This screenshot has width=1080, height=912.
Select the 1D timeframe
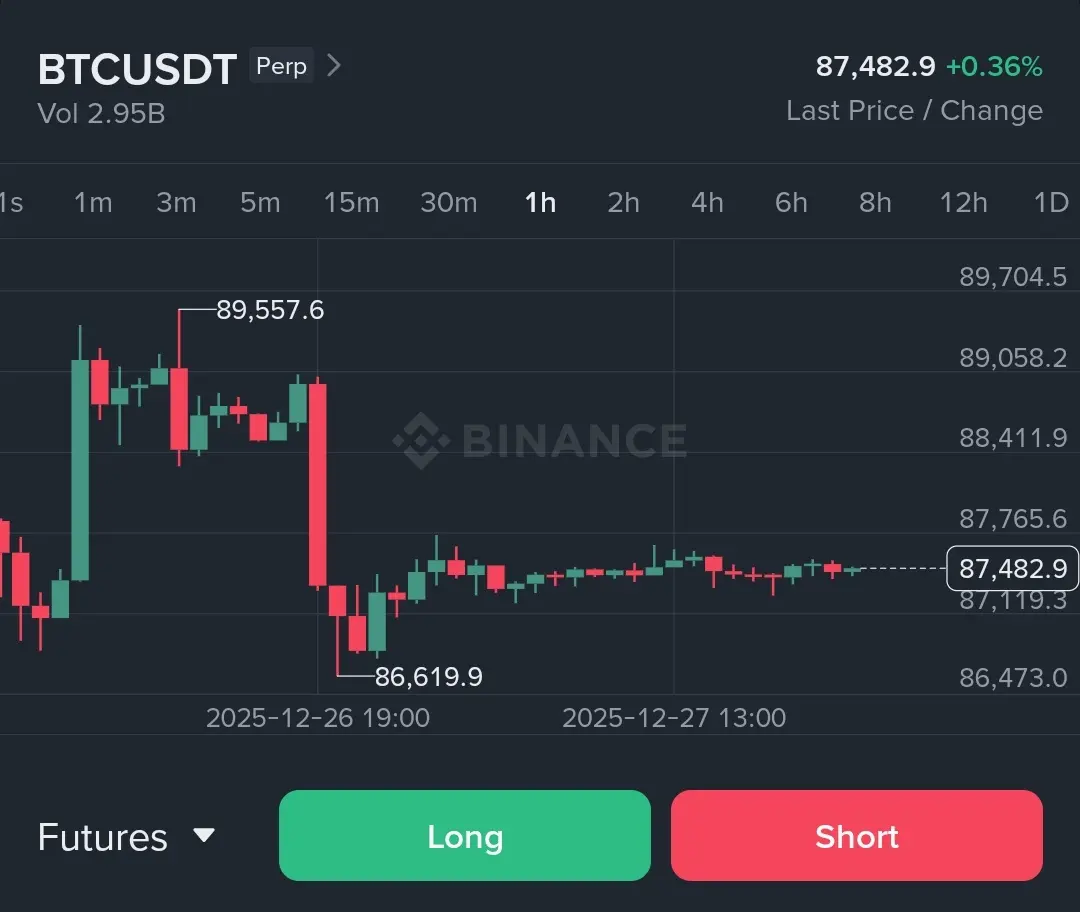pos(1050,202)
